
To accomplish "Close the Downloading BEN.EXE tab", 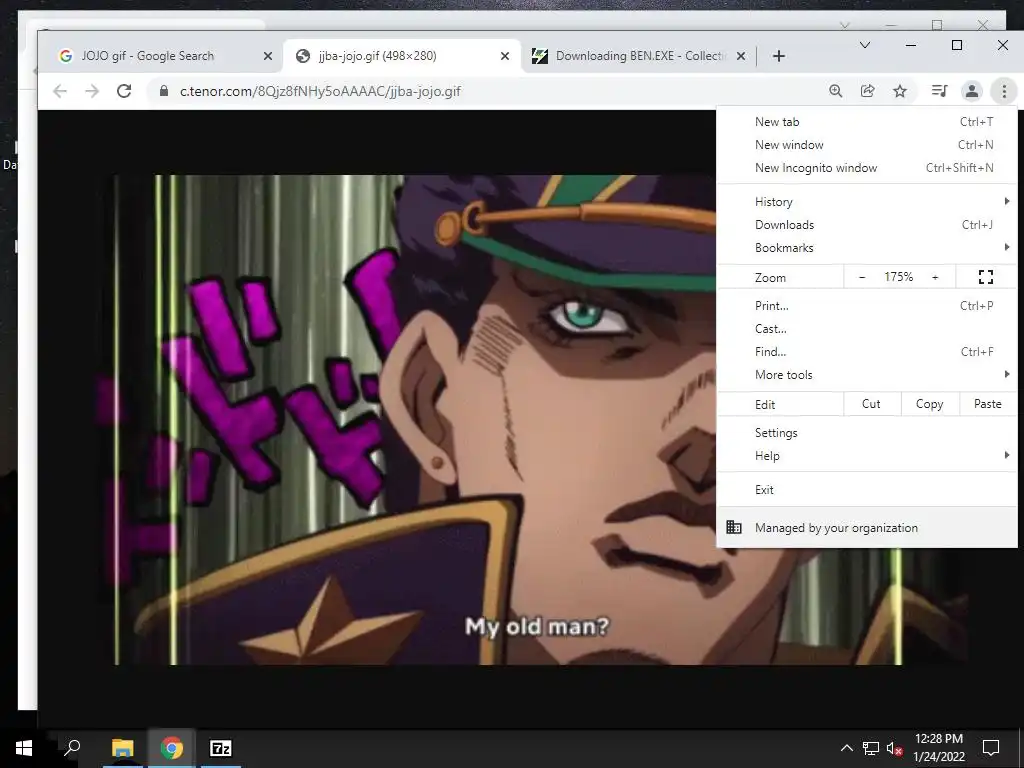I will tap(741, 56).
